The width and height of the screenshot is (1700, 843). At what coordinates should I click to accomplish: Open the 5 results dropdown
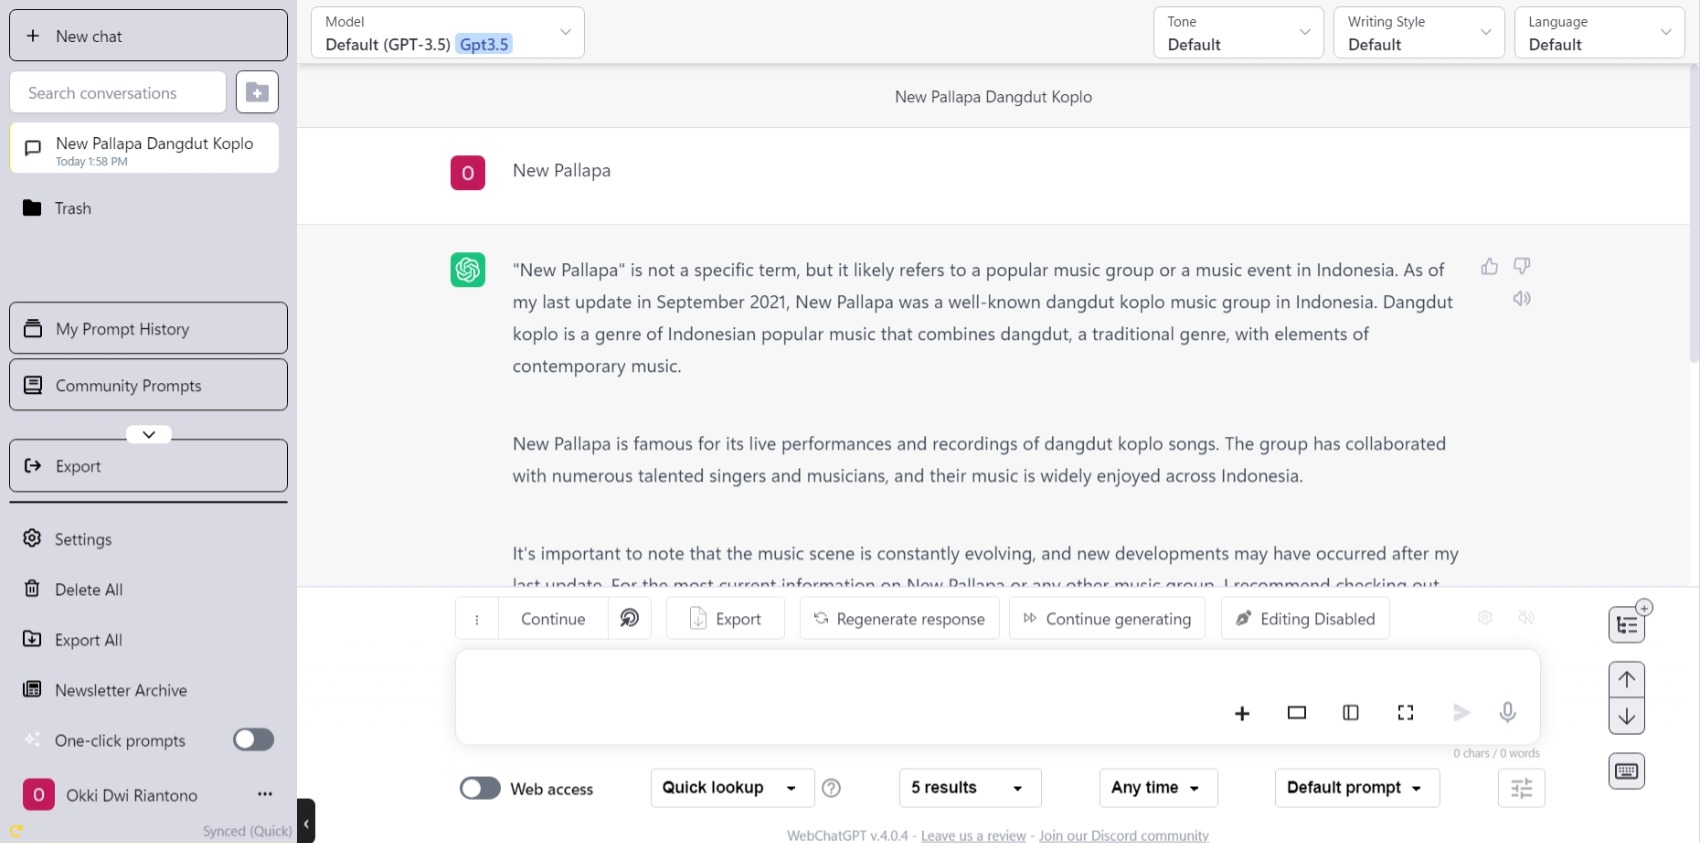click(969, 788)
